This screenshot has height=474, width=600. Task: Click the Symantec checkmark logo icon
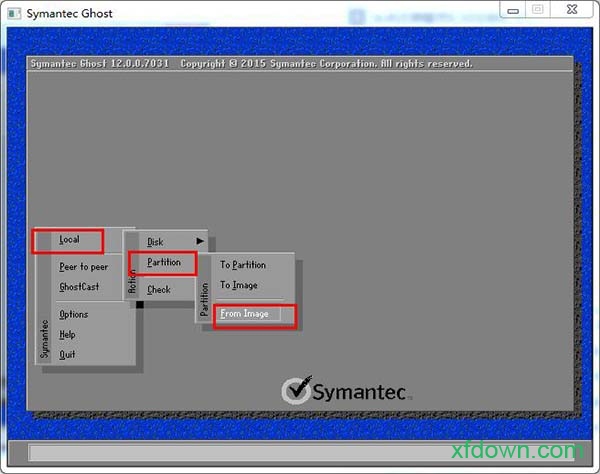296,390
